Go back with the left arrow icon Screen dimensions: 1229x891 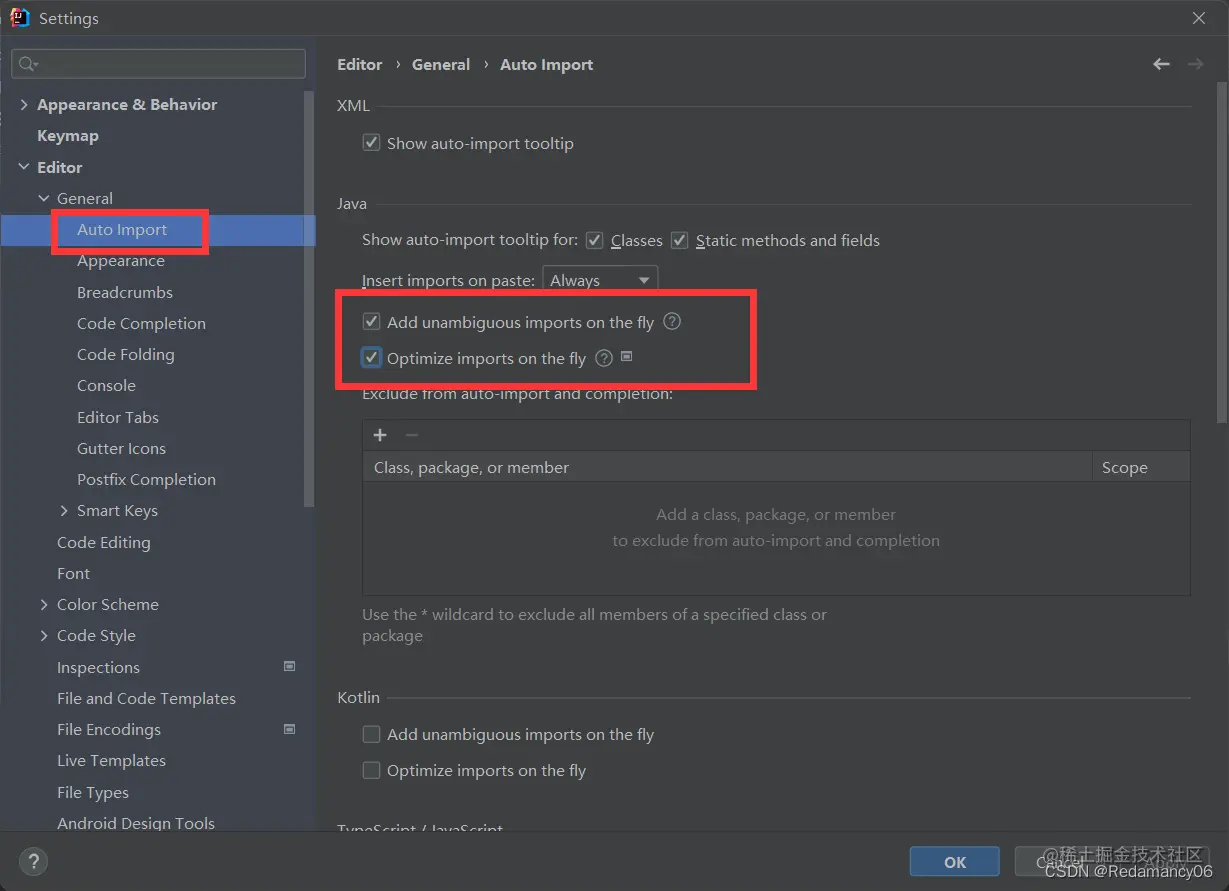click(1161, 64)
